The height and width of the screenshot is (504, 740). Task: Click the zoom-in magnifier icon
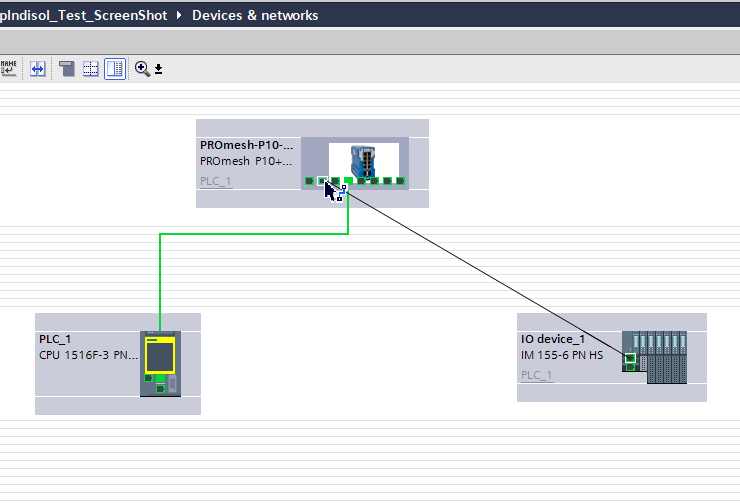point(142,69)
